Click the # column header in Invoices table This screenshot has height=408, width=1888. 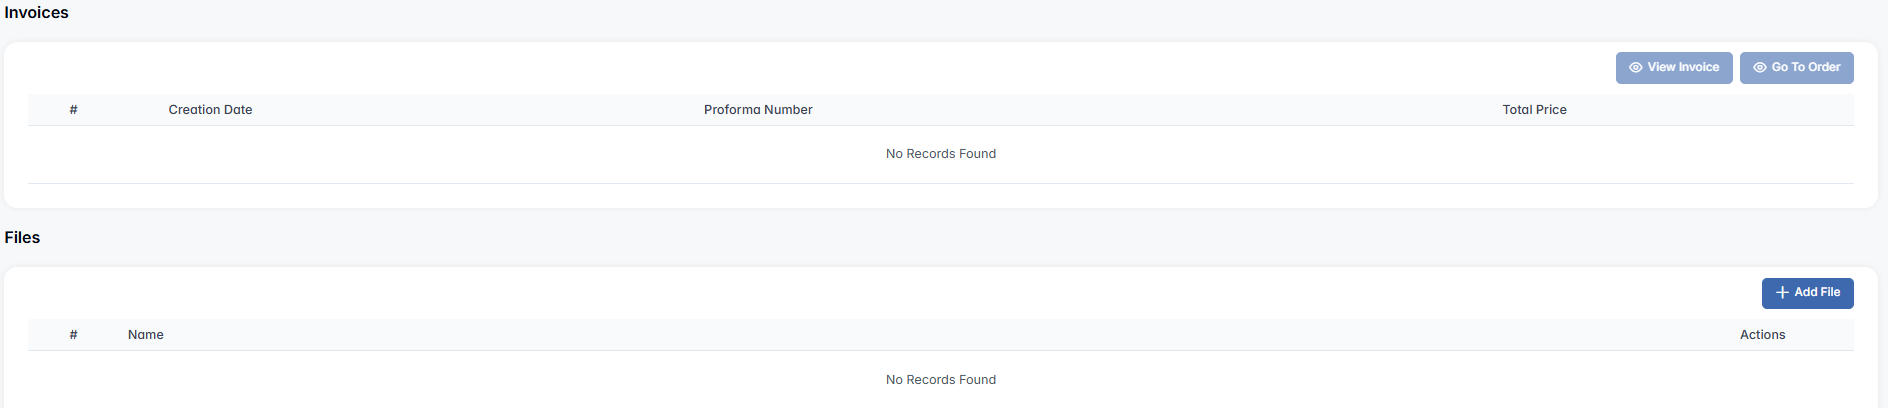coord(73,110)
